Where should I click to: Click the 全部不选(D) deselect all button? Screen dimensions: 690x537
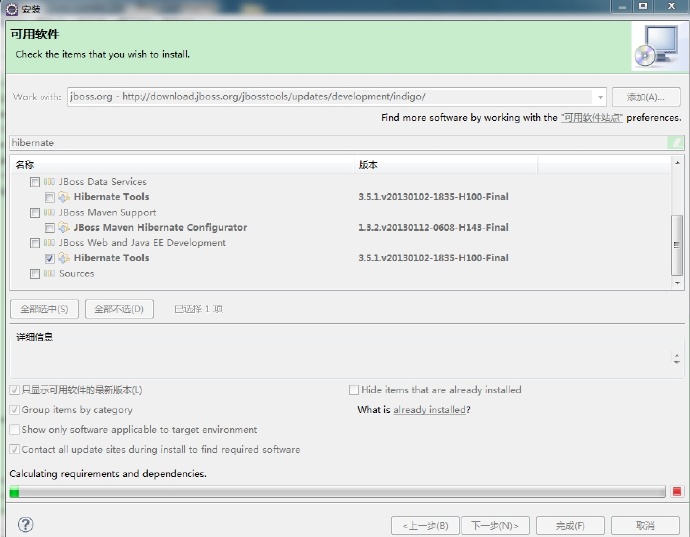[x=119, y=309]
